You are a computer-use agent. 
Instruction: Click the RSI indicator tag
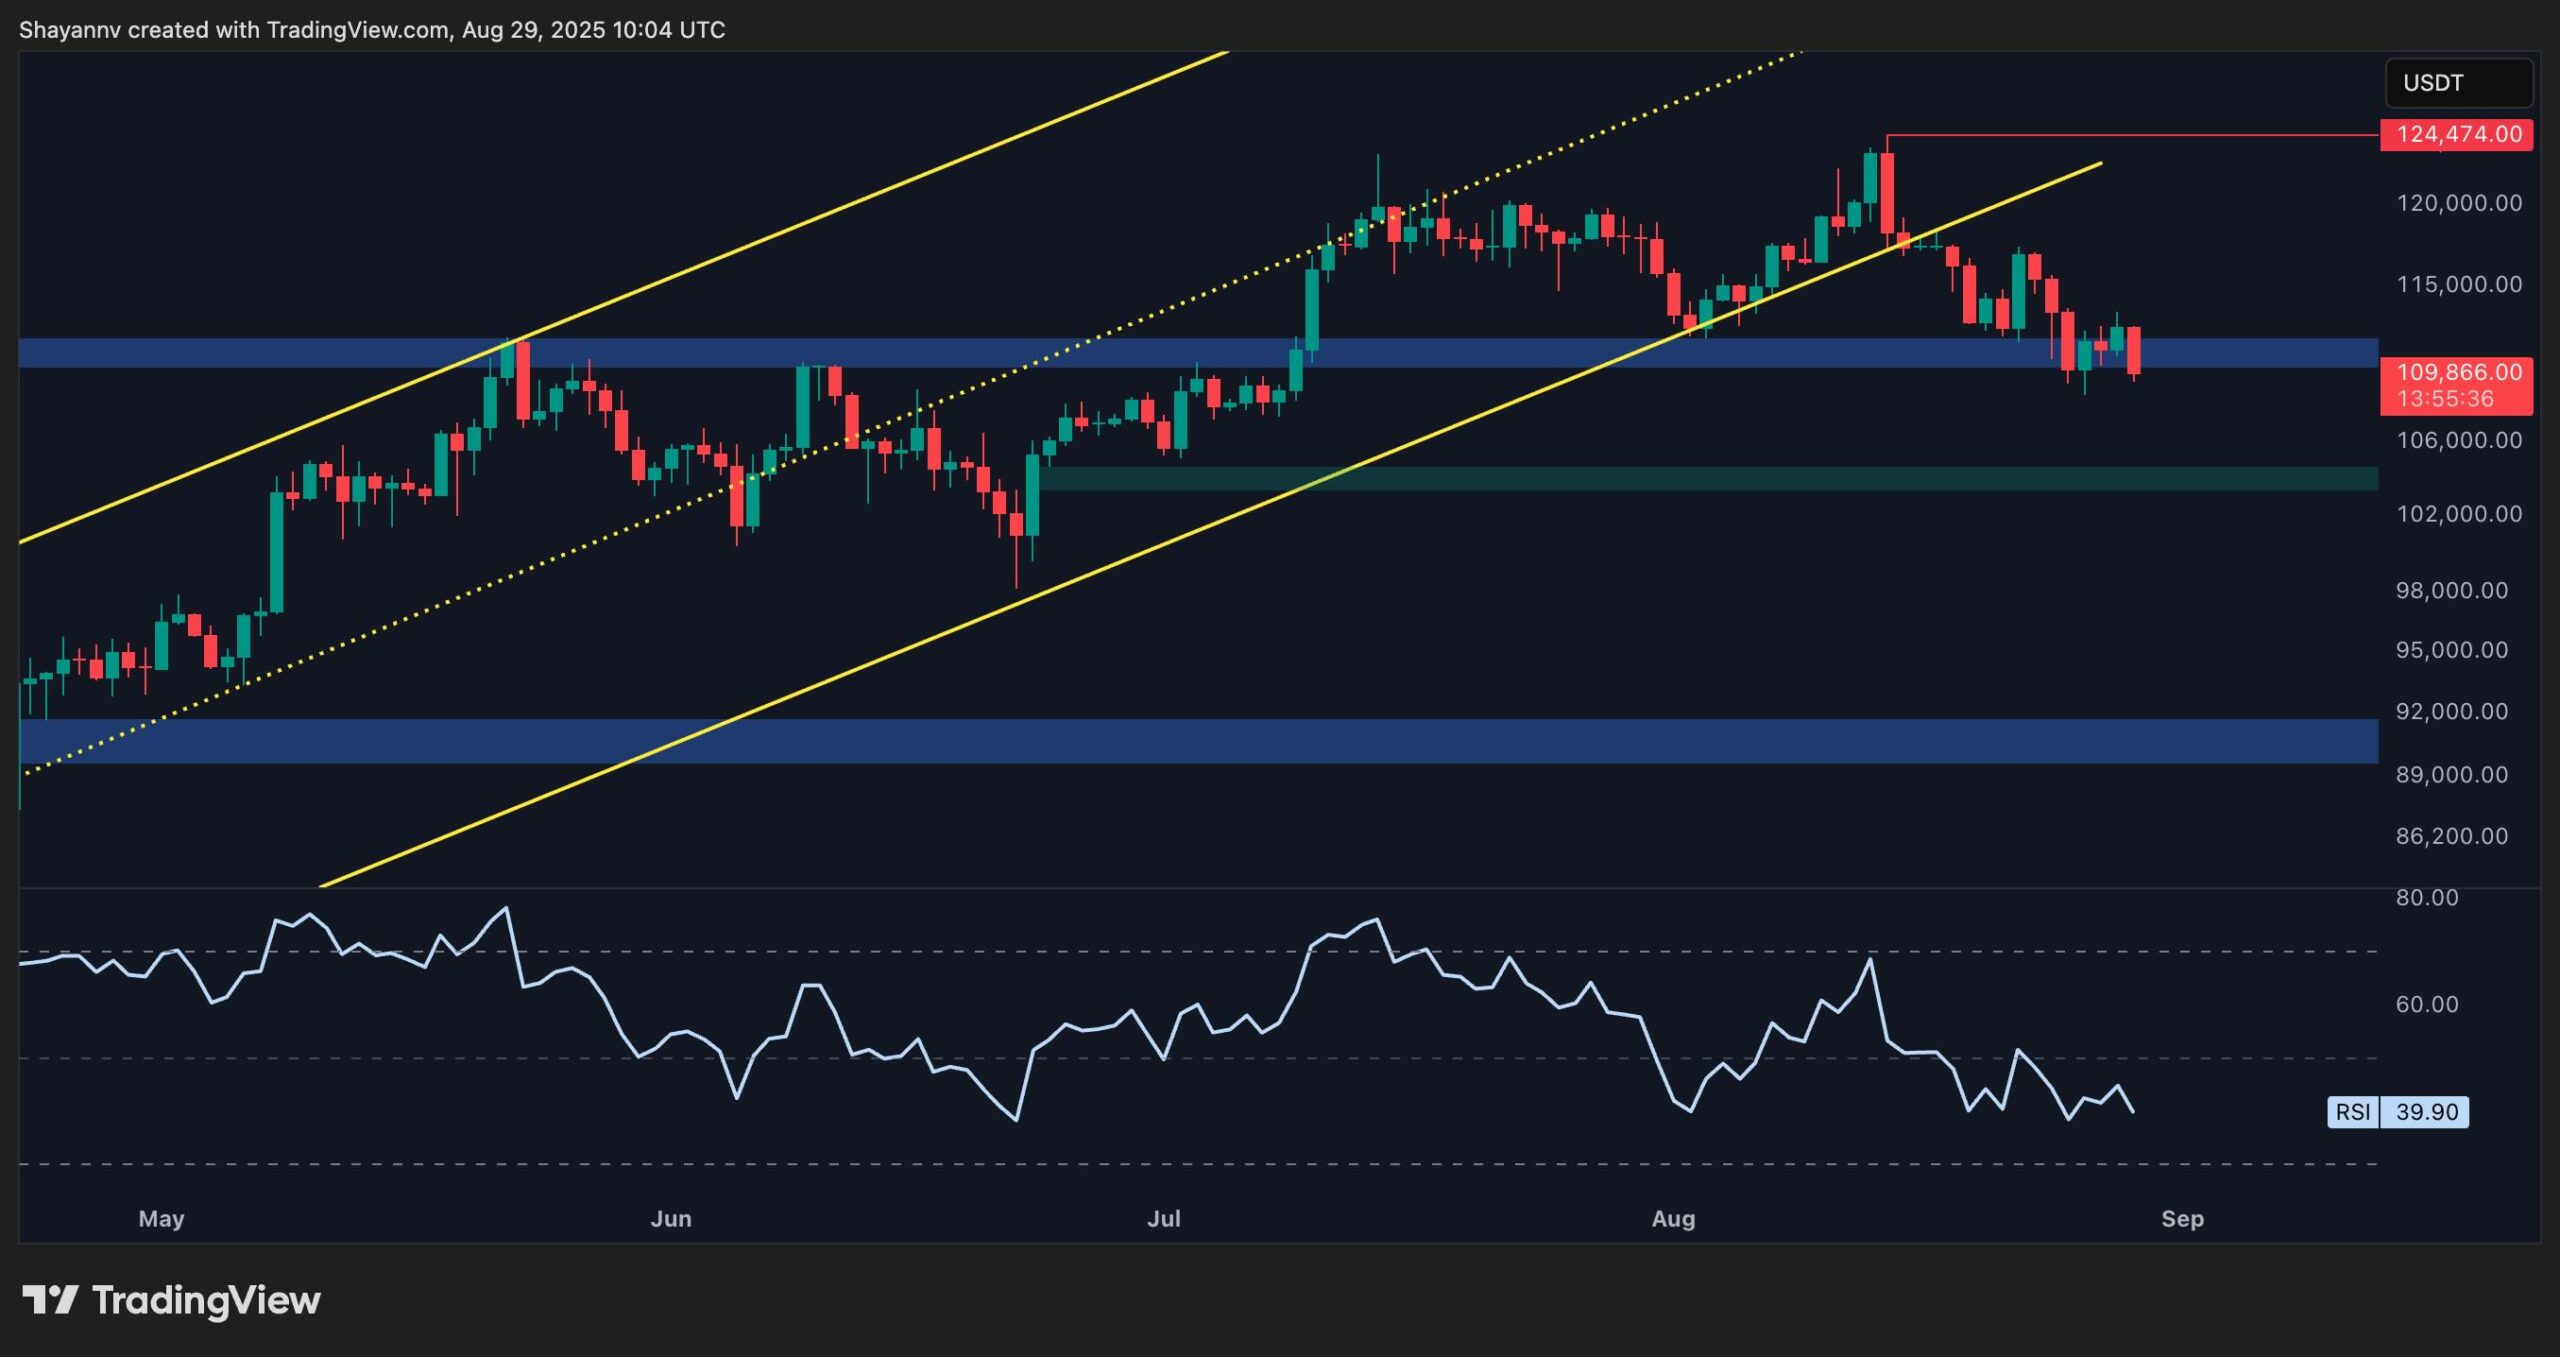click(x=2353, y=1112)
